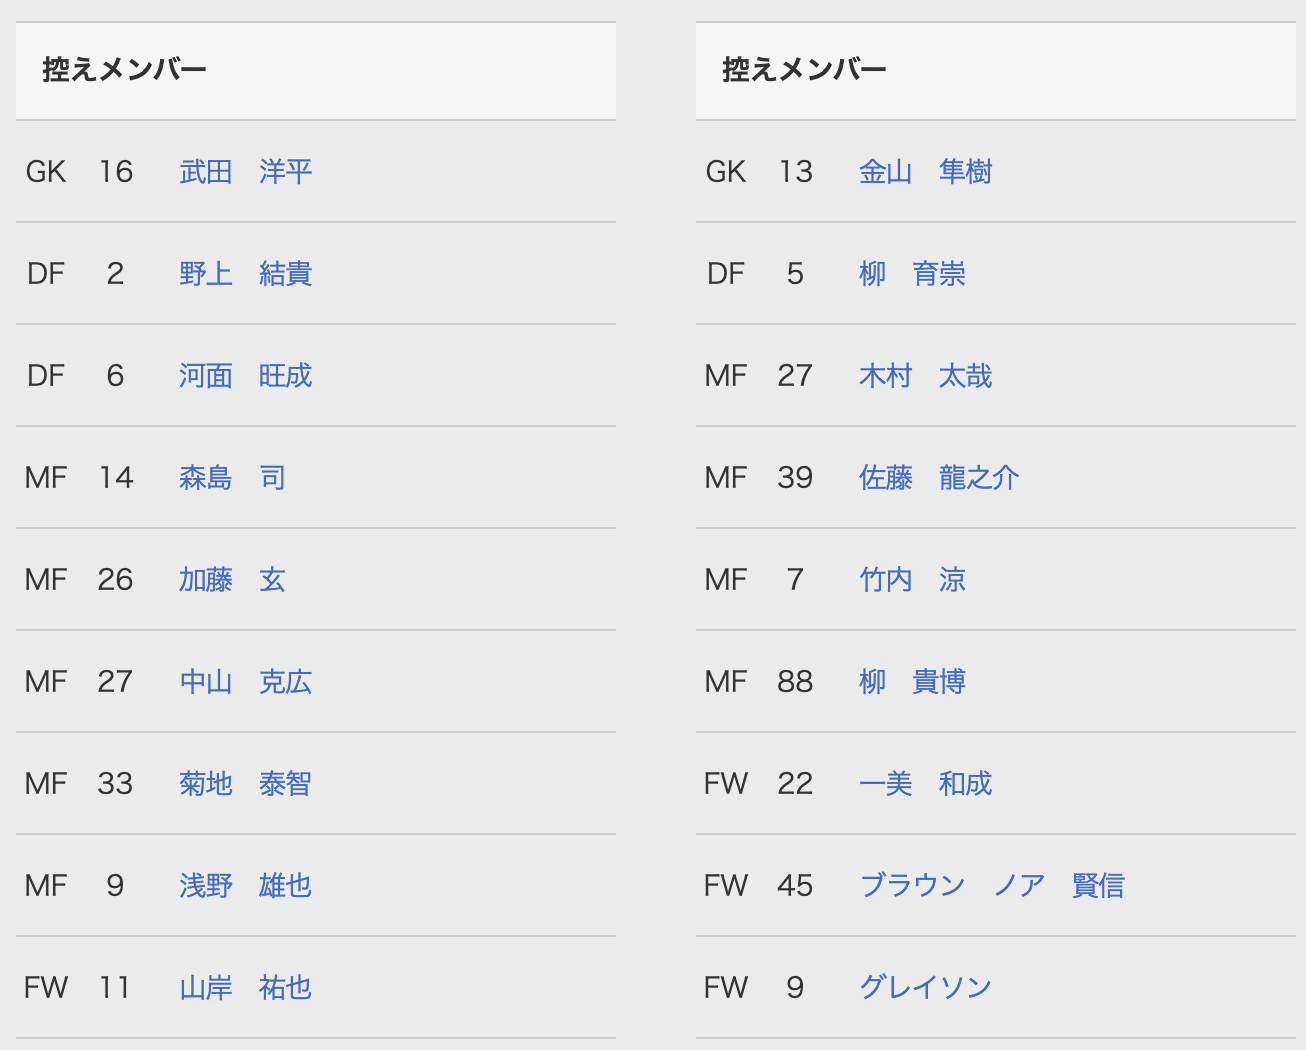The height and width of the screenshot is (1050, 1306).
Task: Open 加藤 玄 profile link
Action: tap(233, 580)
